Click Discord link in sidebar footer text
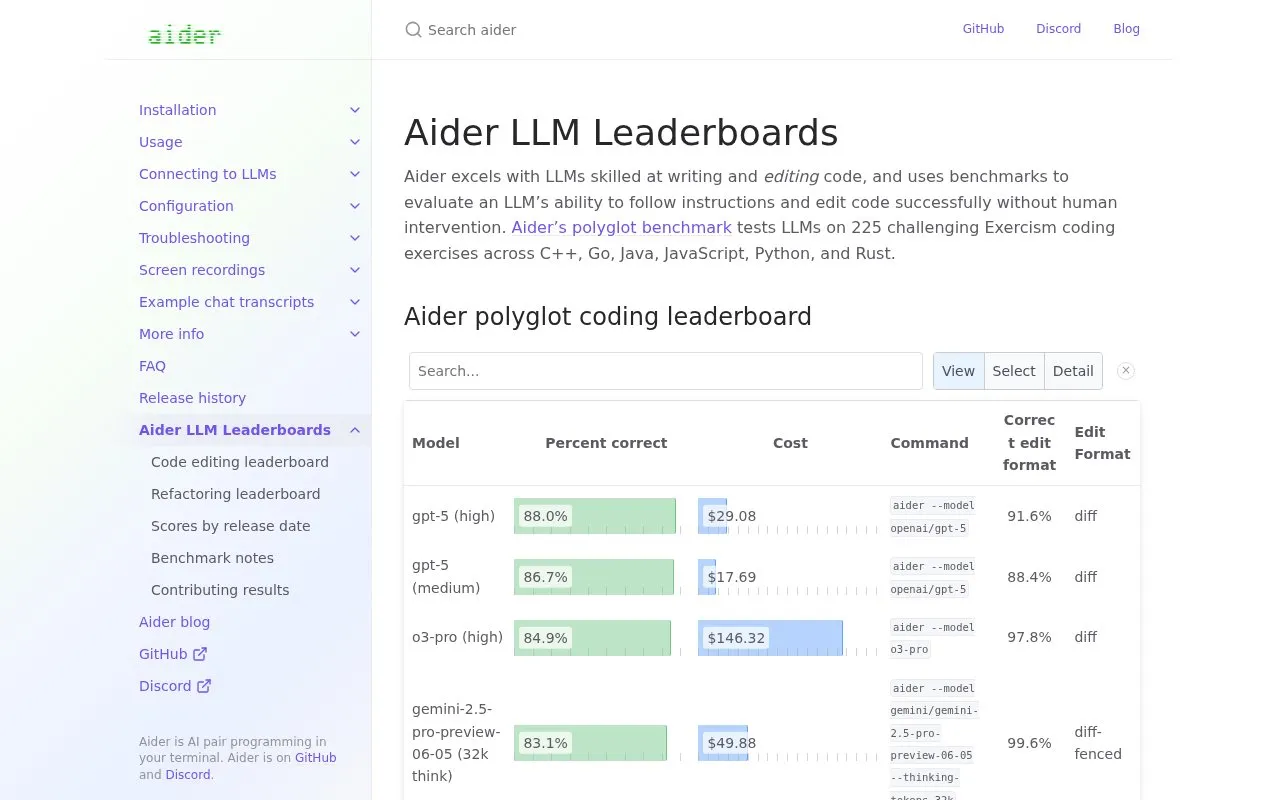 [x=188, y=775]
